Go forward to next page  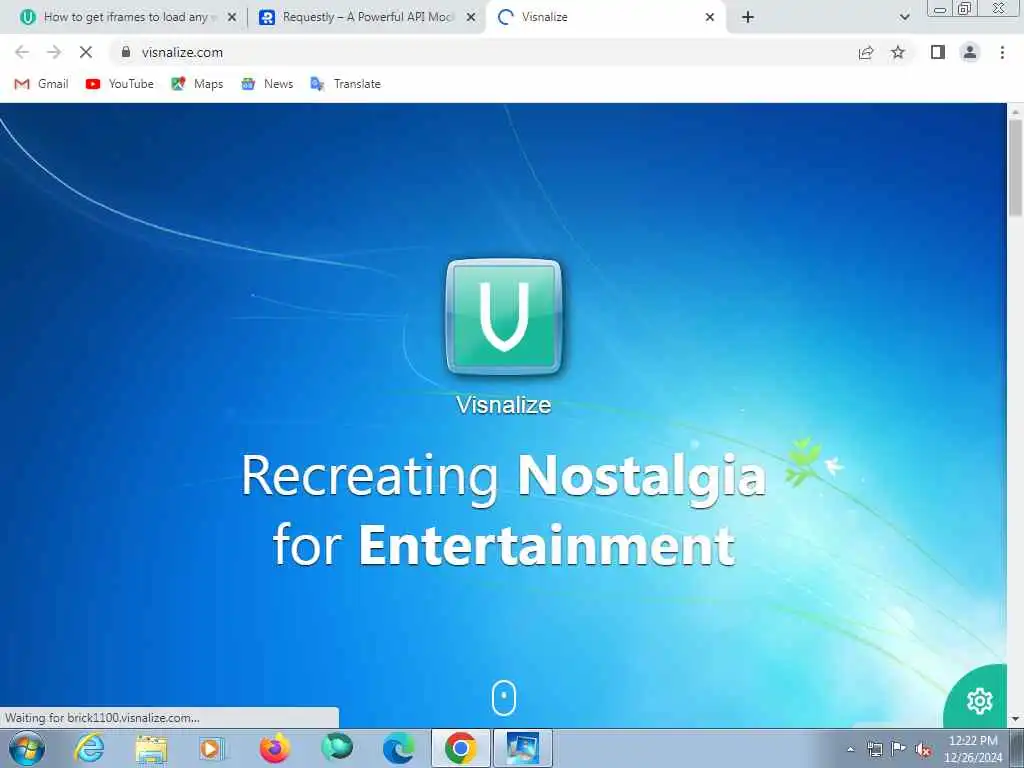tap(54, 52)
